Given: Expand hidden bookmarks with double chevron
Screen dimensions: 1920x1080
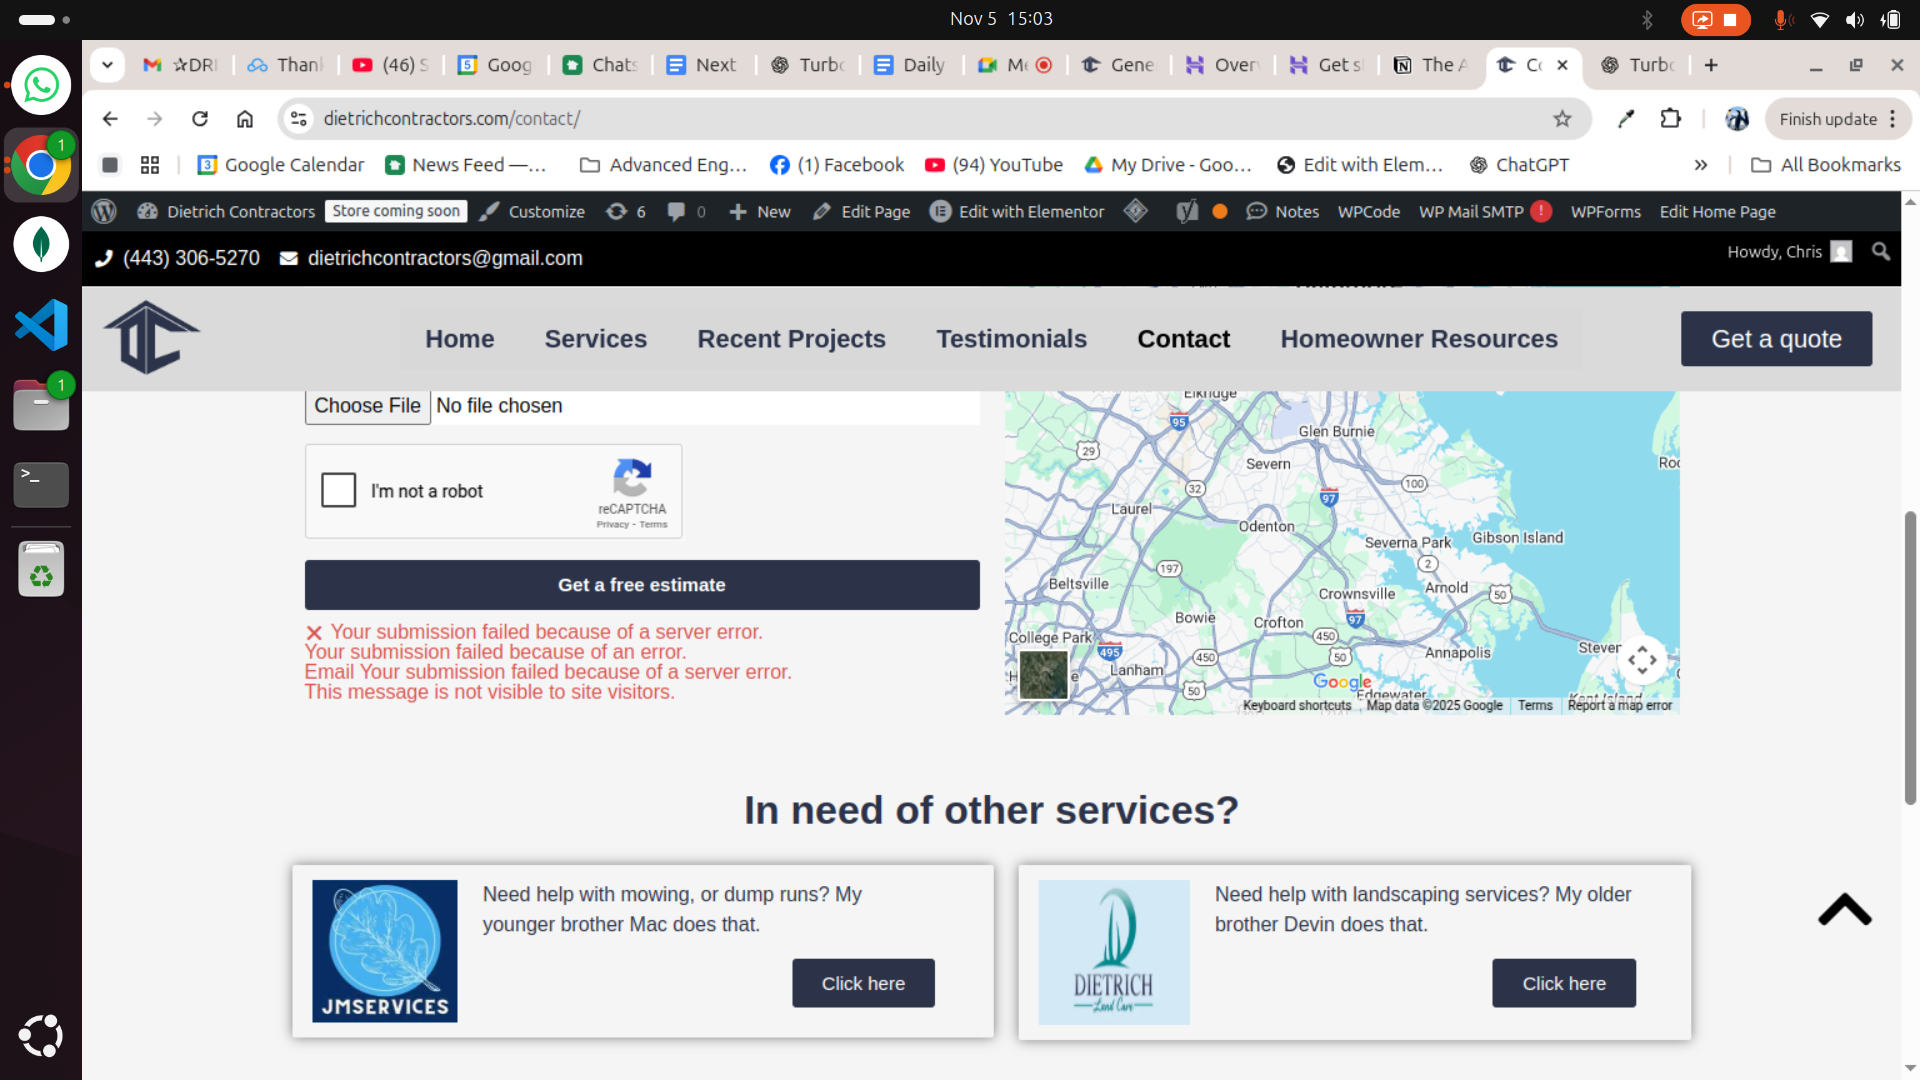Looking at the screenshot, I should 1700,165.
